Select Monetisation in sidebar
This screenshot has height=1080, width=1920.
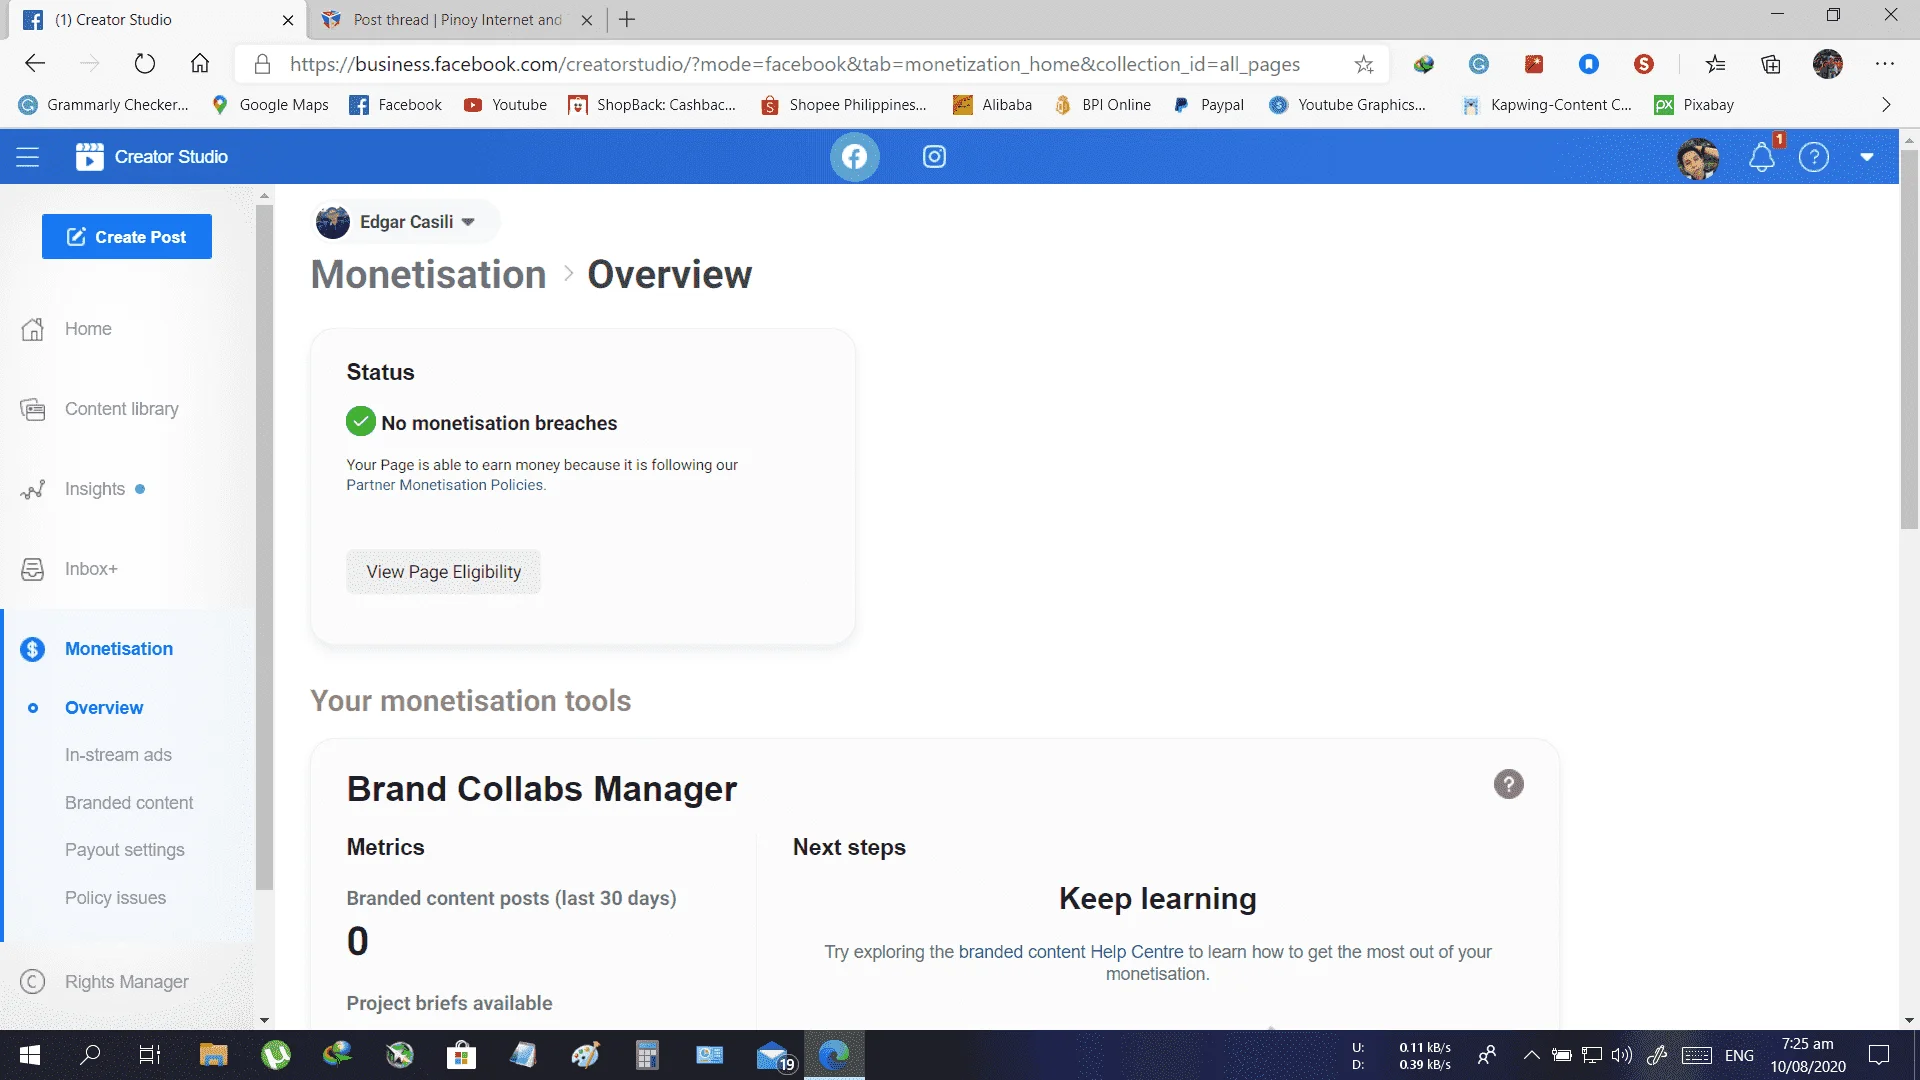coord(119,649)
